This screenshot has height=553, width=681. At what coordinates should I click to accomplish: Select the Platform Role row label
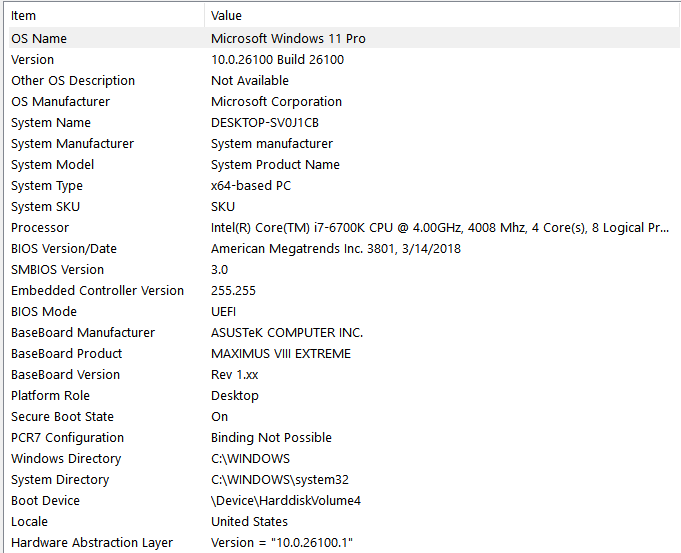tap(50, 396)
